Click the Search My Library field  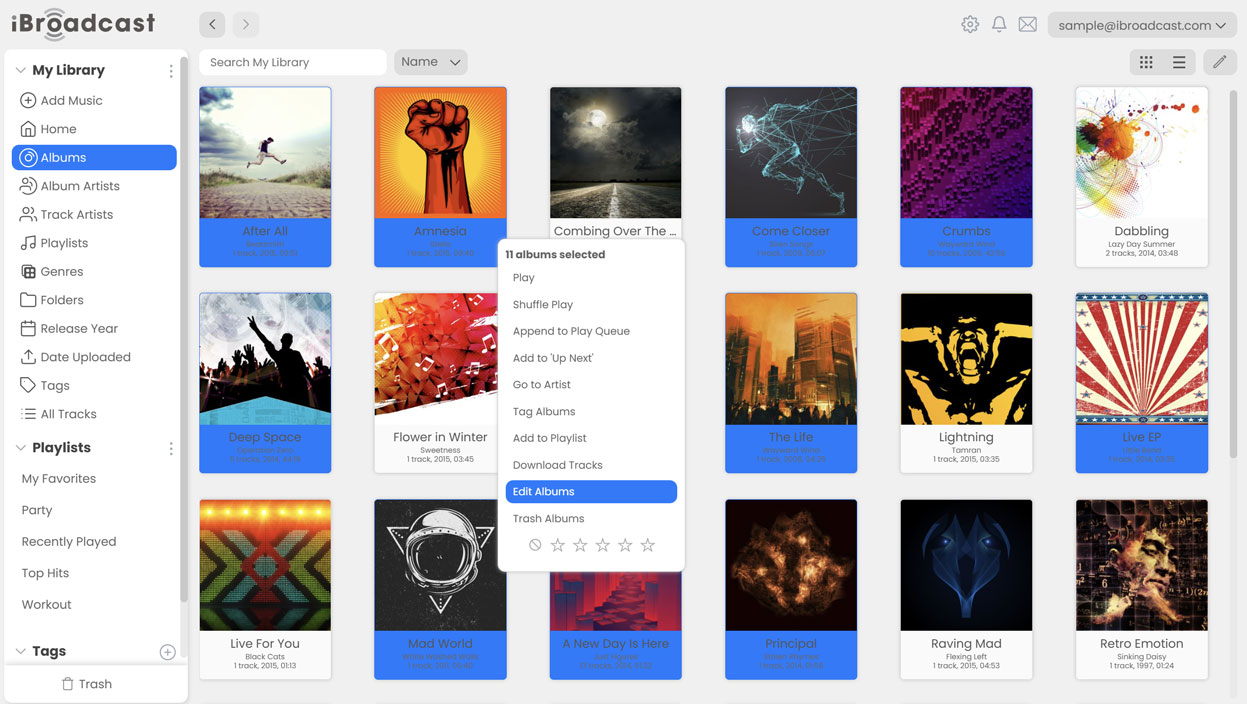coord(292,62)
